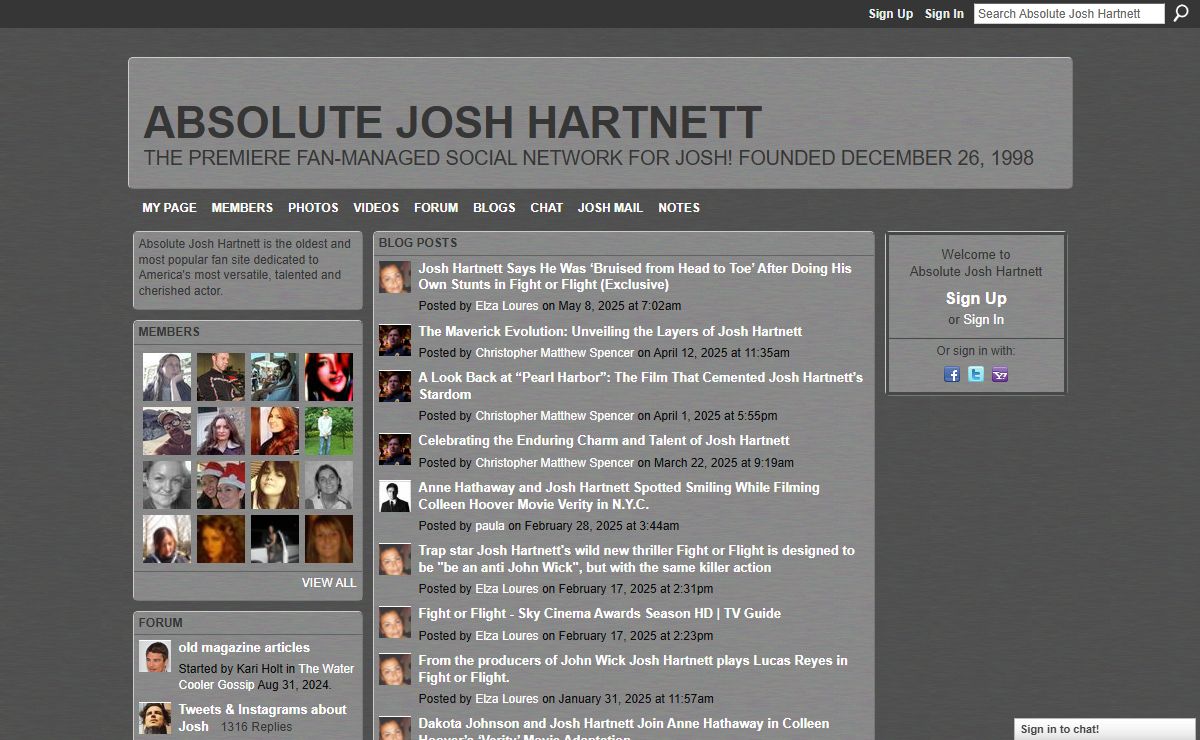Screen dimensions: 1200x740
Task: Open 'Tweets & Instagrams about Josh' topic
Action: (262, 718)
